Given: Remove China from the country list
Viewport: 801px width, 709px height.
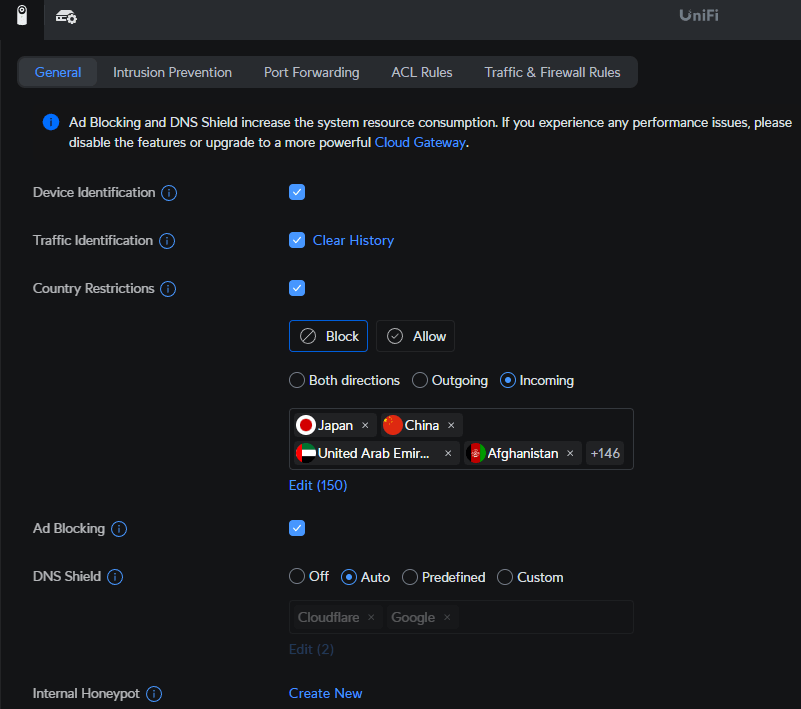Looking at the screenshot, I should pos(451,425).
